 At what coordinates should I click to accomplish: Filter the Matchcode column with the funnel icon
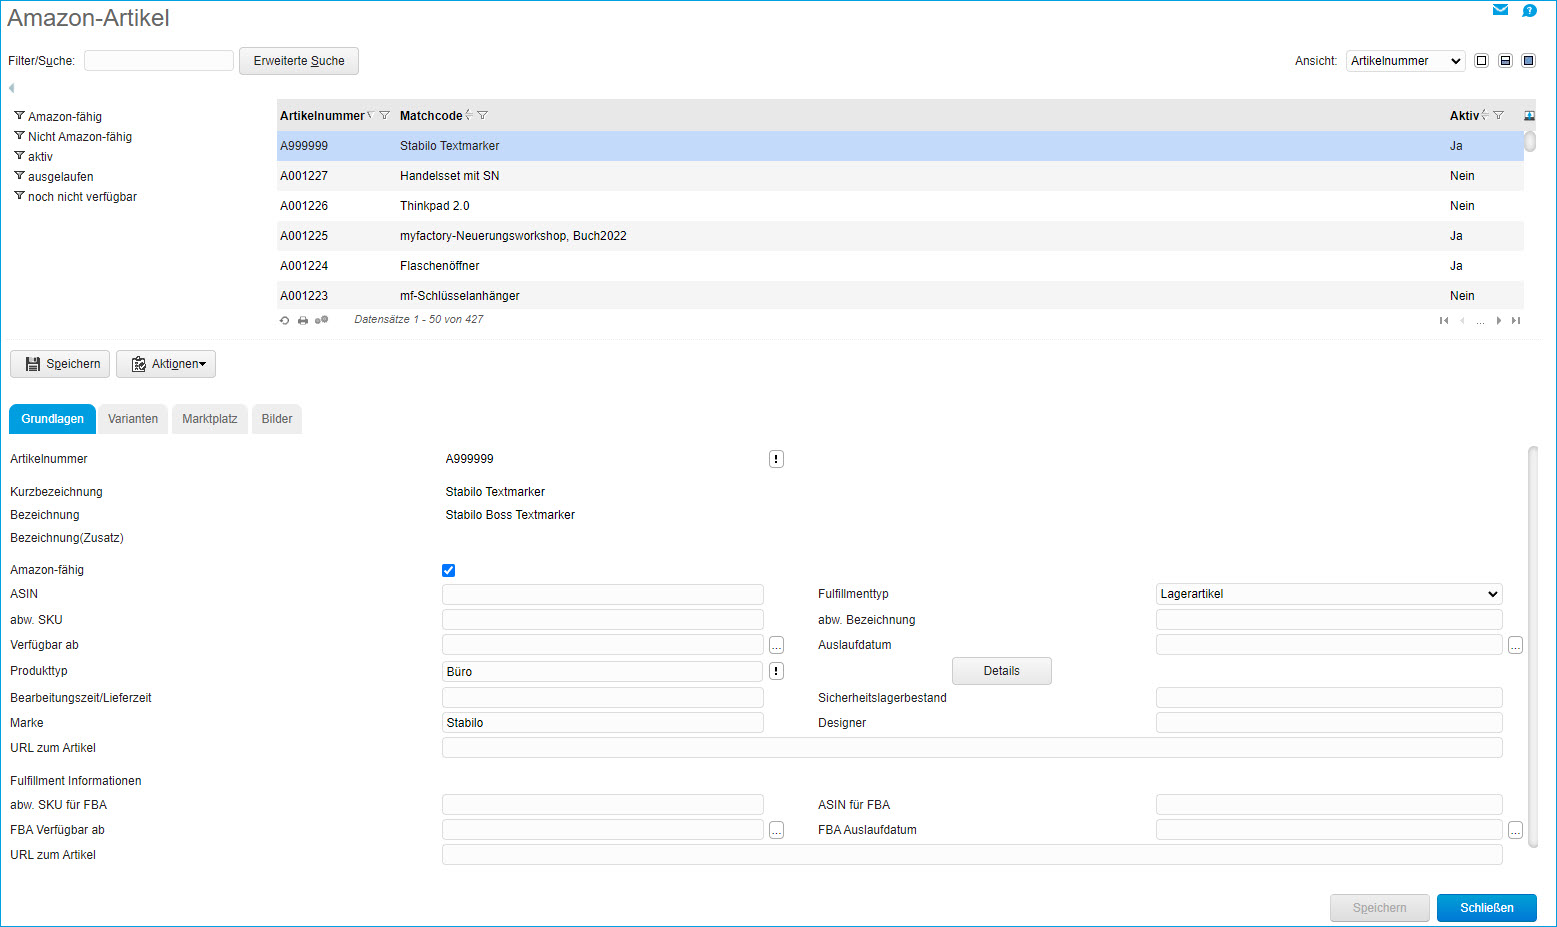(483, 114)
